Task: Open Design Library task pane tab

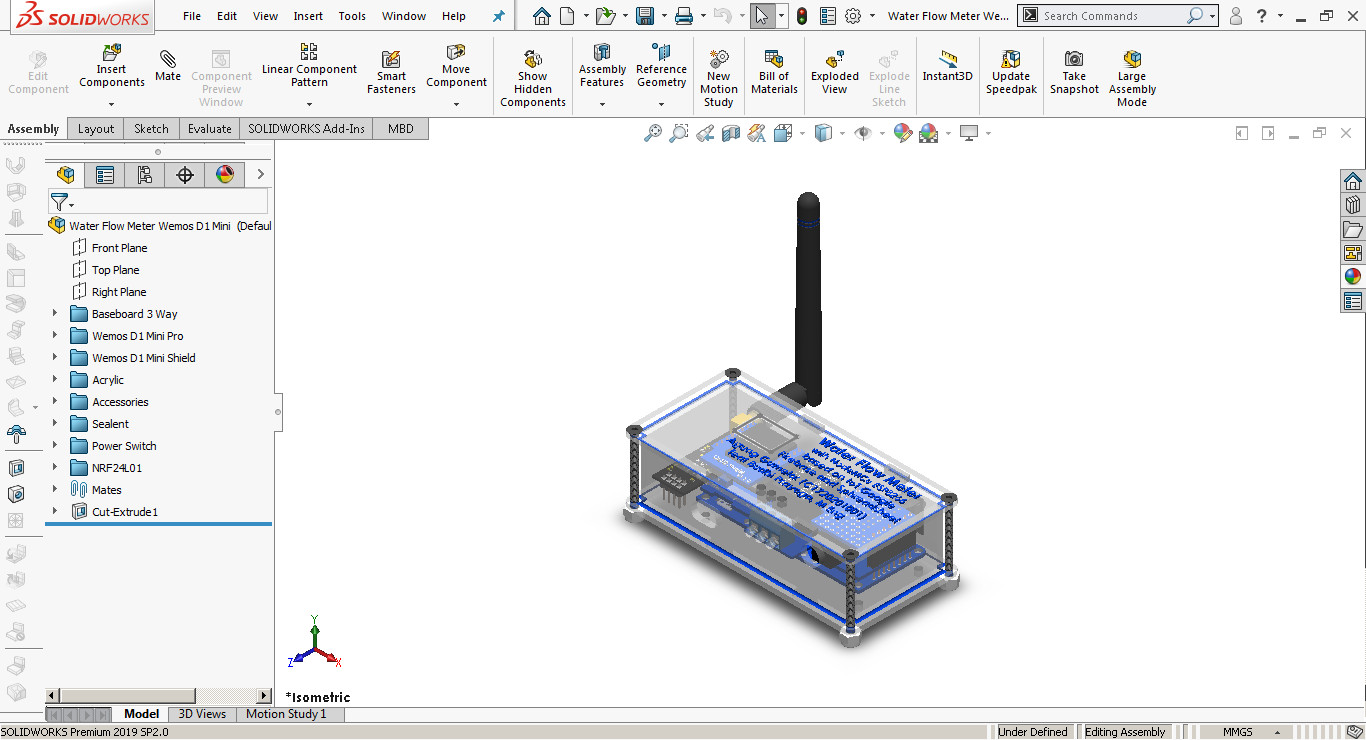Action: 1353,204
